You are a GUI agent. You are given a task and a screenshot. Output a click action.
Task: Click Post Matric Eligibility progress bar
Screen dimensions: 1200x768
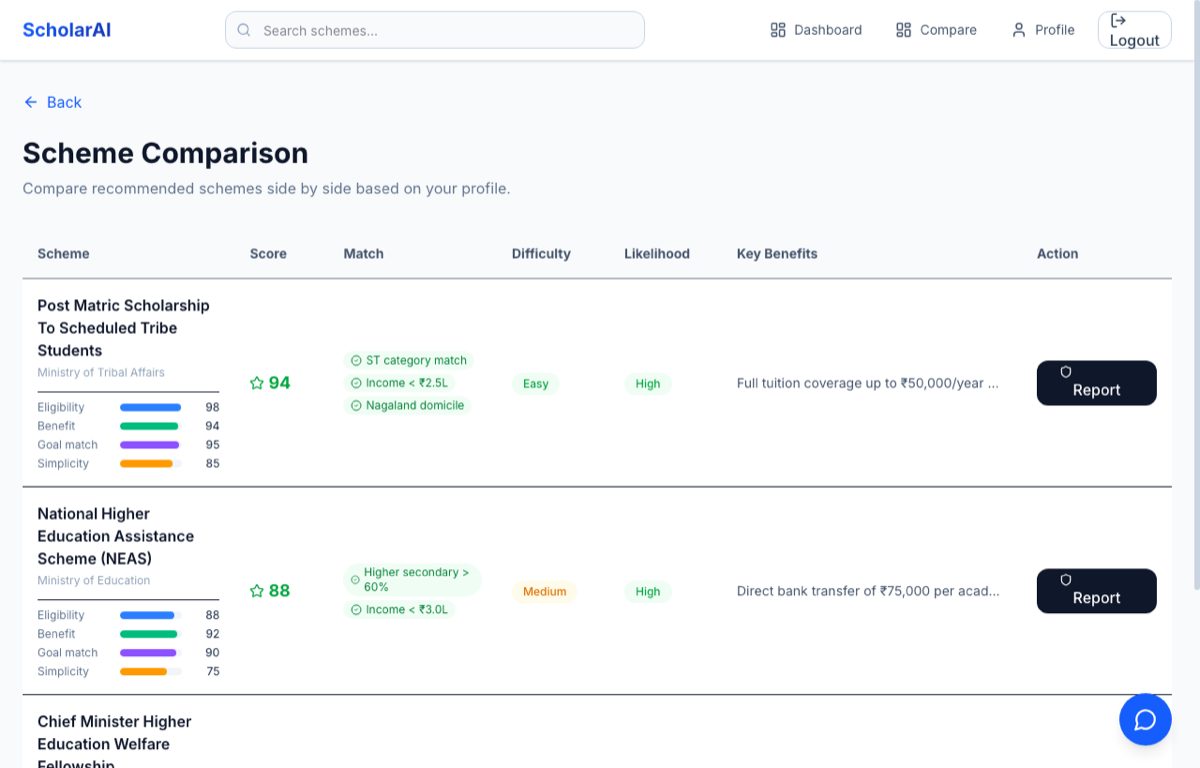(151, 408)
